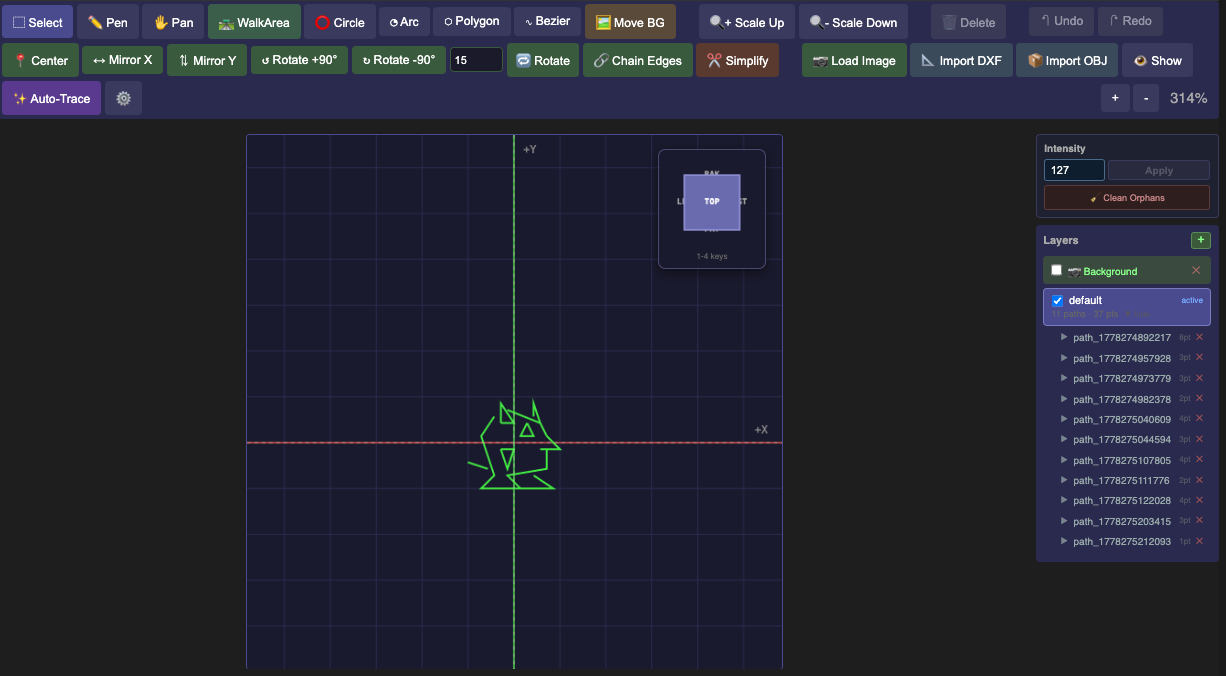Activate the Pan tool

click(173, 22)
